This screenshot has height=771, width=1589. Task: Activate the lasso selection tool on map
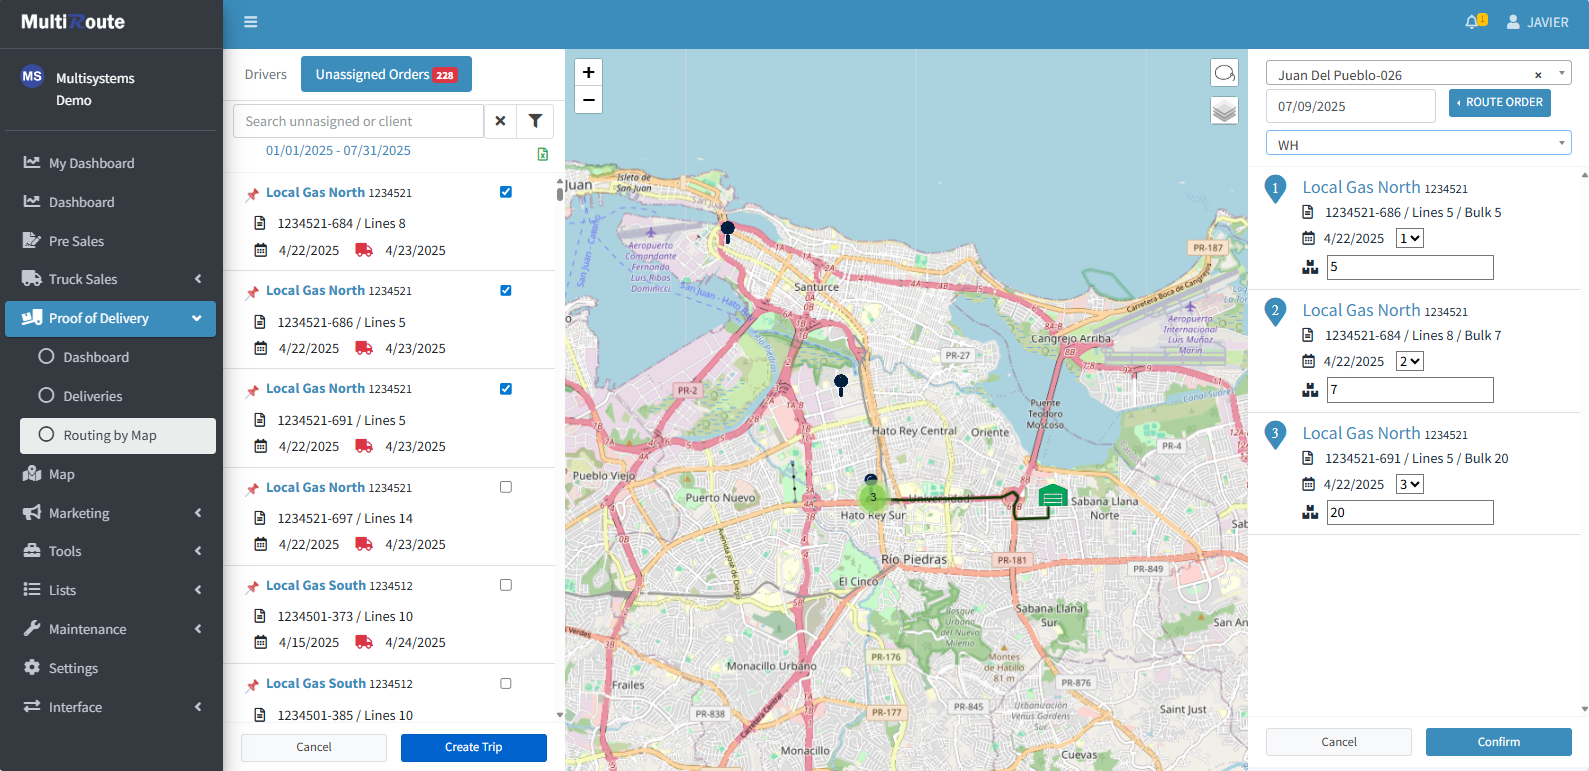point(1225,73)
